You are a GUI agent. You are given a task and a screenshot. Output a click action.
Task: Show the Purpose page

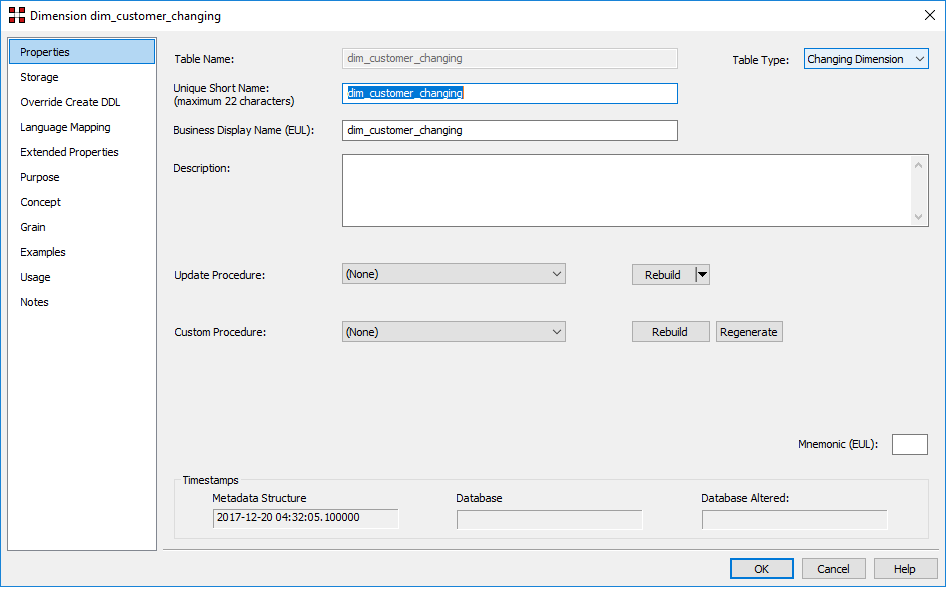(x=40, y=177)
